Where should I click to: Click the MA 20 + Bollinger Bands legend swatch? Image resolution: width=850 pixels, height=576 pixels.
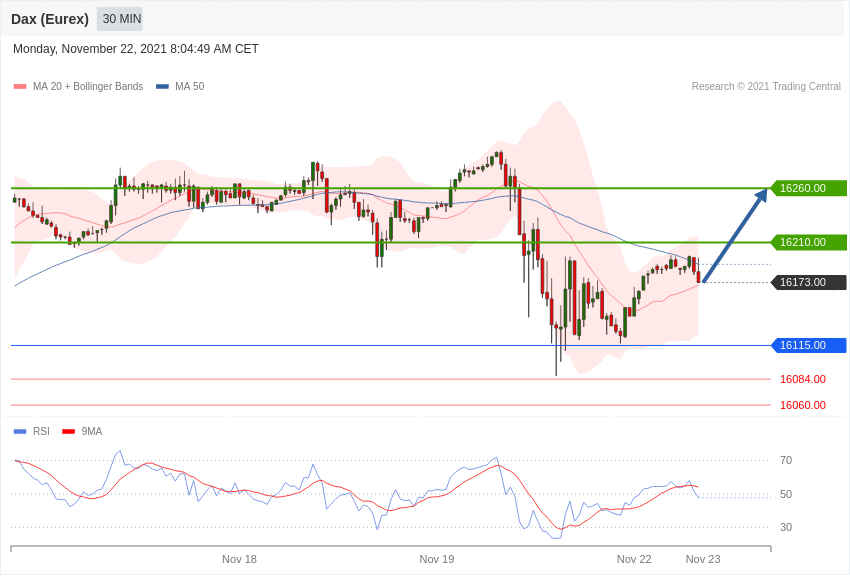(x=20, y=87)
